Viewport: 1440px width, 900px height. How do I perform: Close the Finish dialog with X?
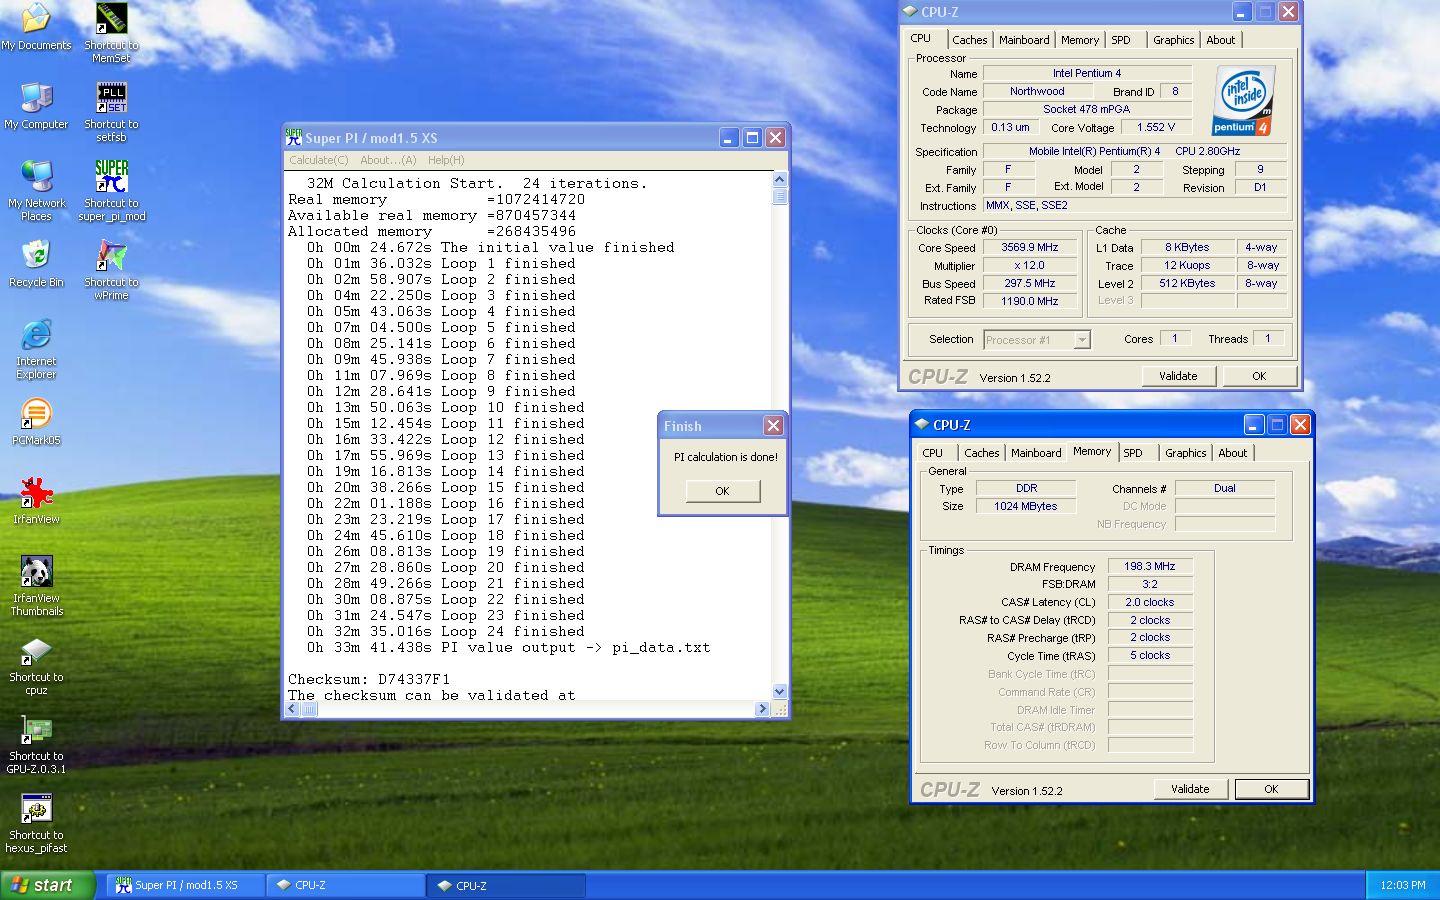pyautogui.click(x=773, y=425)
